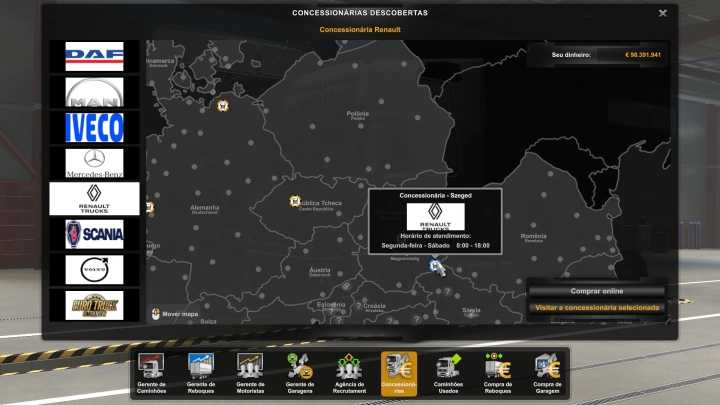The width and height of the screenshot is (720, 405).
Task: Open Gerente de Motoristas
Action: pos(250,373)
